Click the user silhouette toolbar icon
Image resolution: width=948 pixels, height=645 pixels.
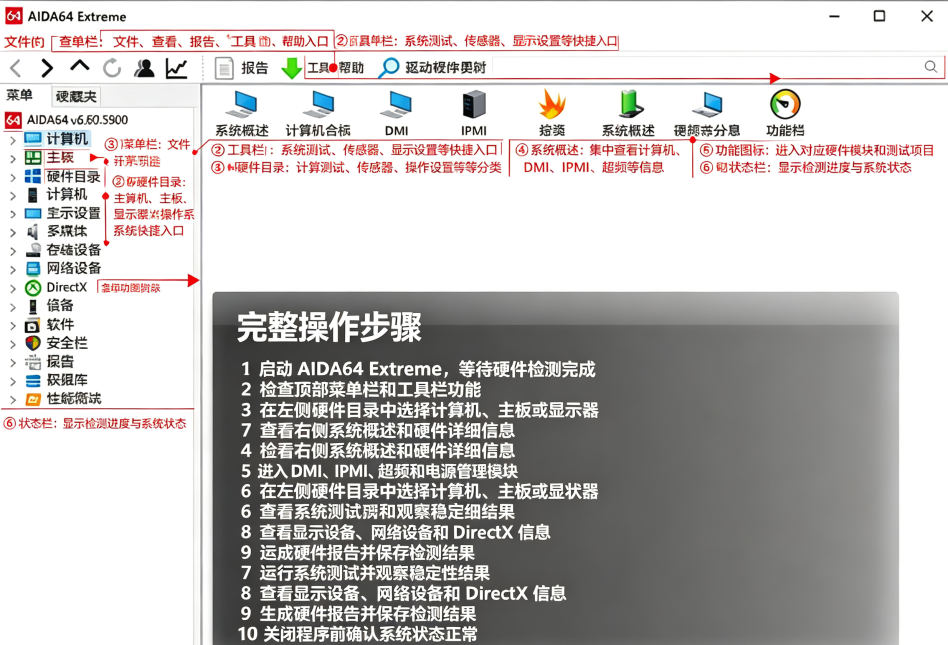(144, 68)
